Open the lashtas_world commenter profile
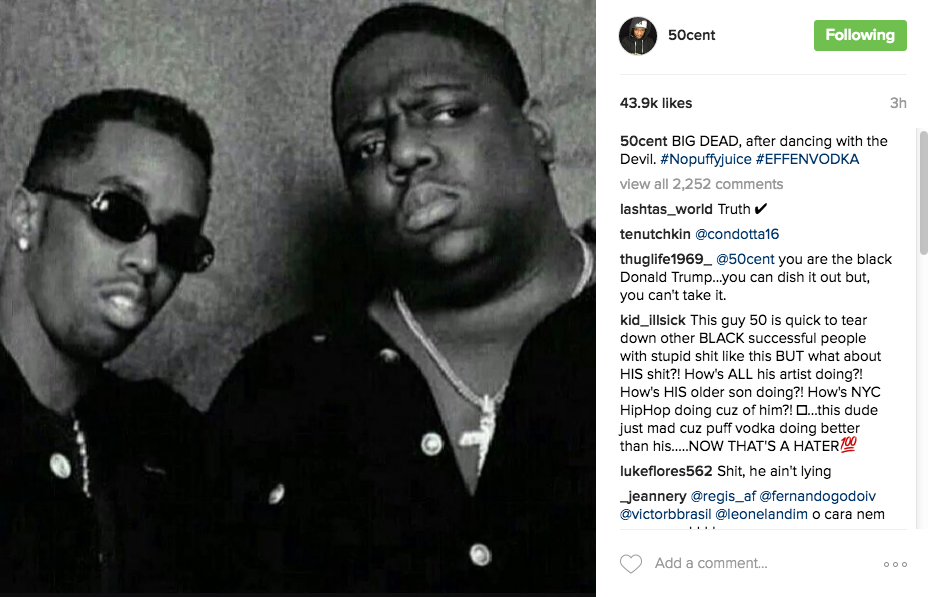The image size is (928, 597). [x=666, y=209]
